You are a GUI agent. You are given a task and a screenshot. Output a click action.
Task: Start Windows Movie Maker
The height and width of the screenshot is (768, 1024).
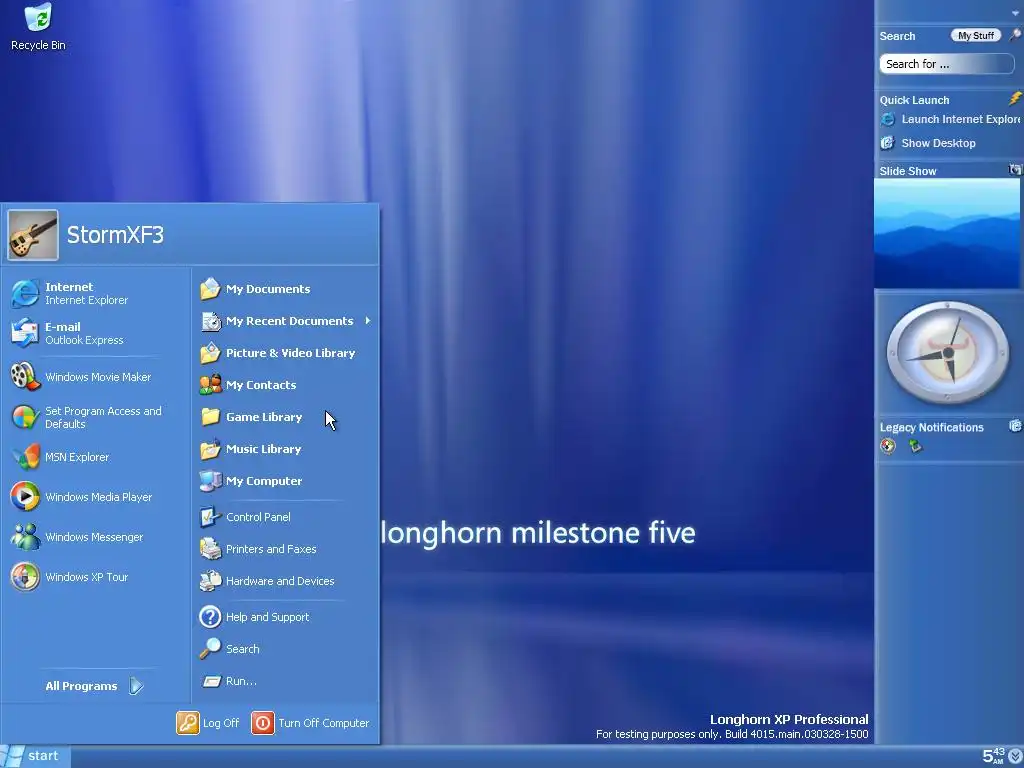tap(81, 377)
